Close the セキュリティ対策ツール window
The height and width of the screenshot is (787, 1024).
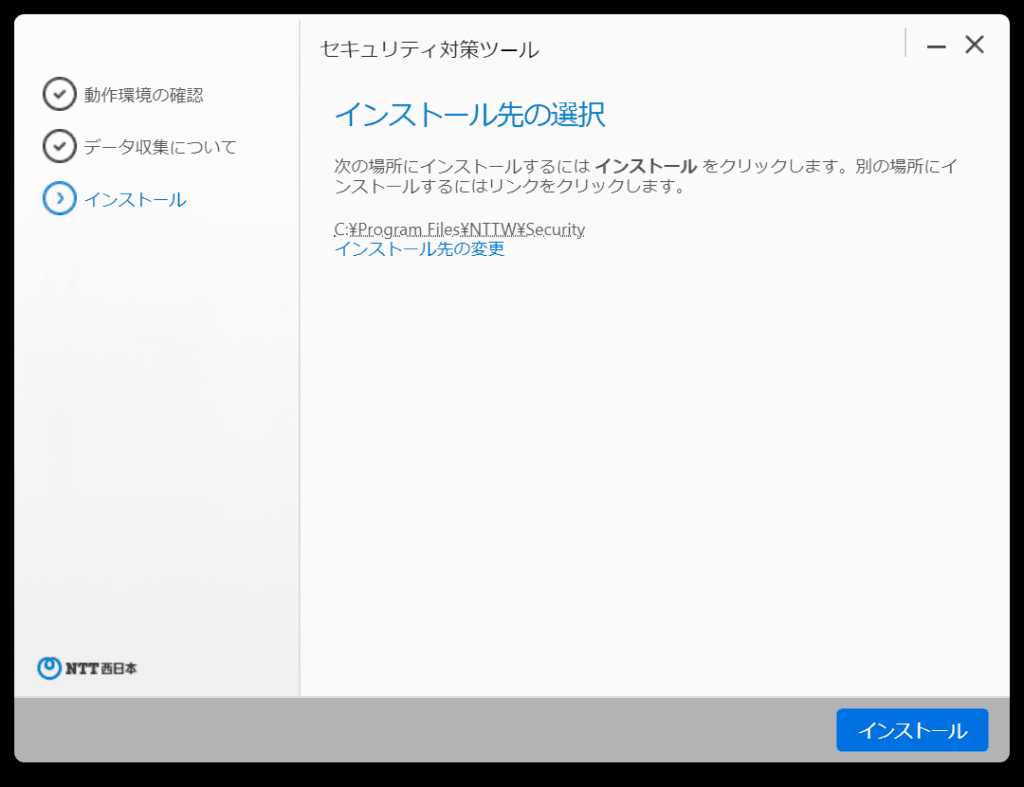point(974,44)
